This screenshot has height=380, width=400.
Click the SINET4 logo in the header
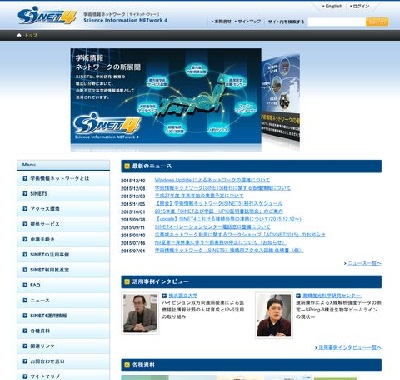pyautogui.click(x=47, y=16)
